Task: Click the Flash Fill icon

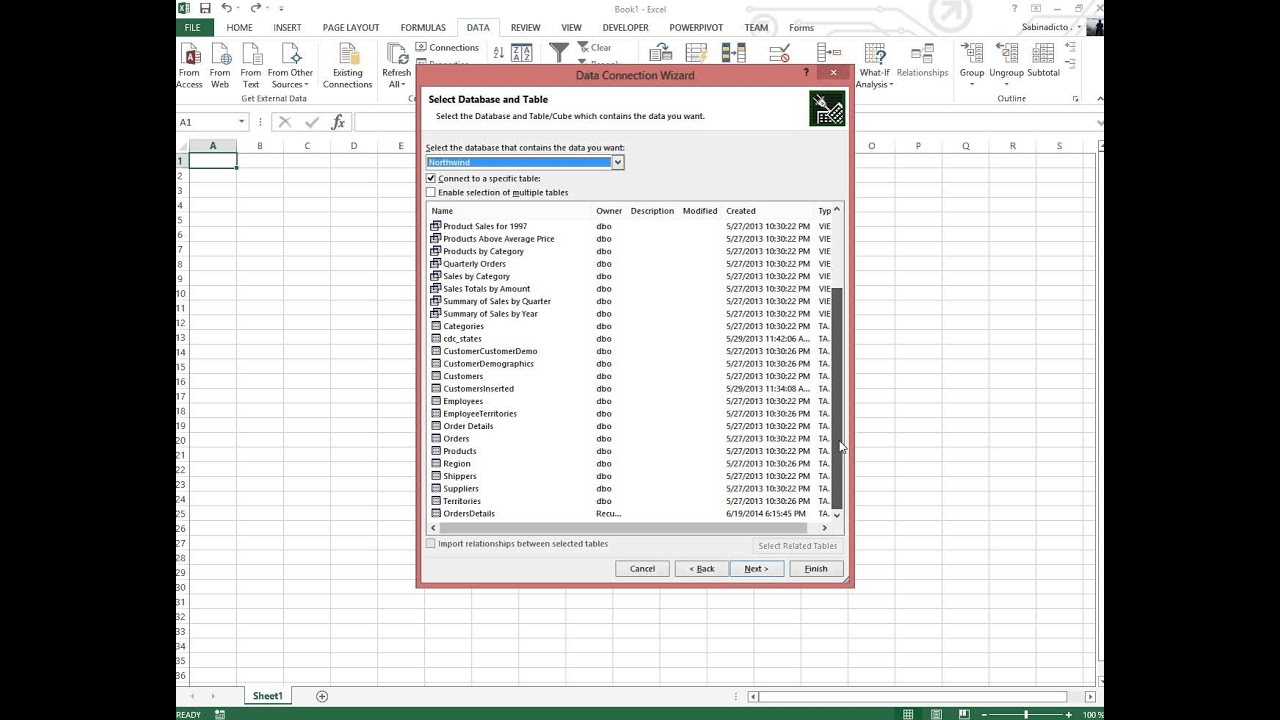Action: click(x=697, y=53)
